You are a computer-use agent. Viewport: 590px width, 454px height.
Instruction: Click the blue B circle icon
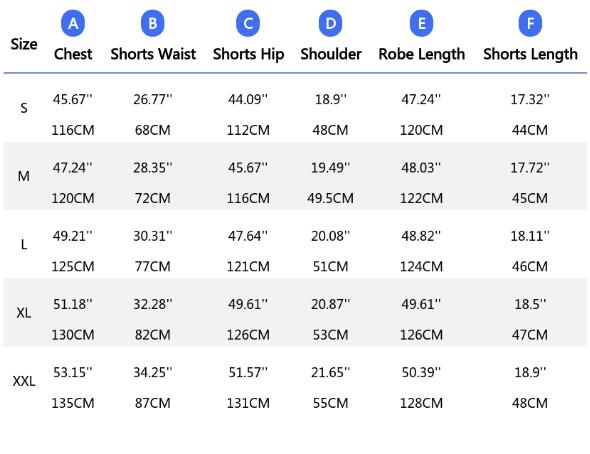click(x=152, y=23)
